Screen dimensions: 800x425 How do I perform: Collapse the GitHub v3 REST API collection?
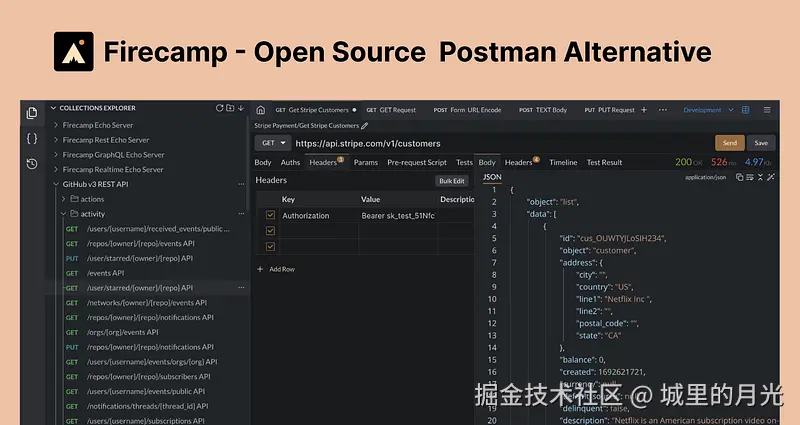[x=56, y=184]
